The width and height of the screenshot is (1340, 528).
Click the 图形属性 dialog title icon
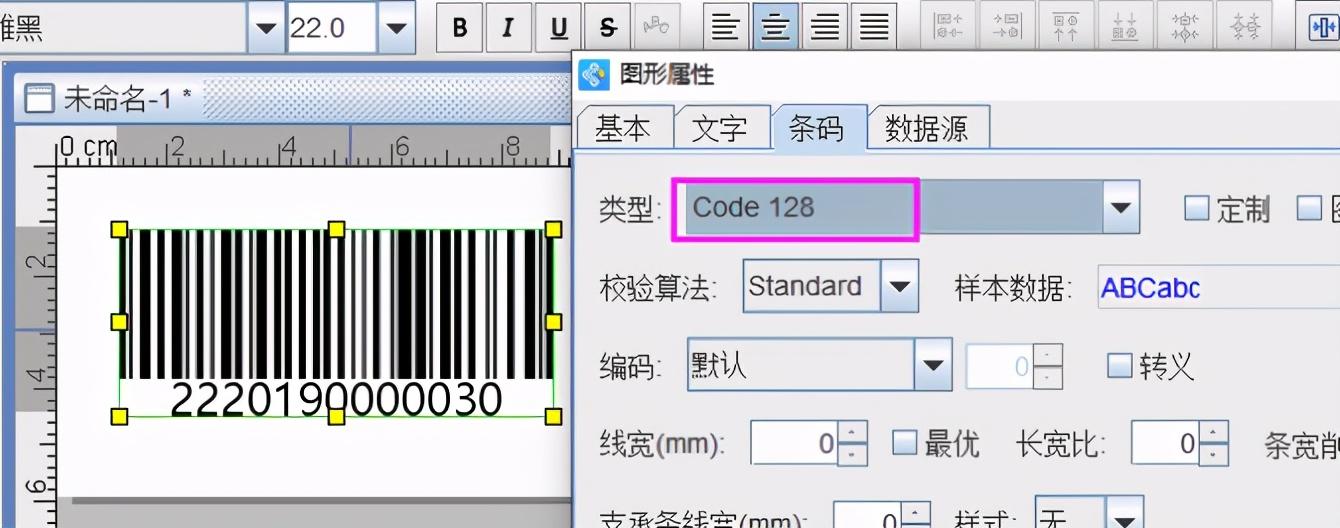click(x=594, y=75)
